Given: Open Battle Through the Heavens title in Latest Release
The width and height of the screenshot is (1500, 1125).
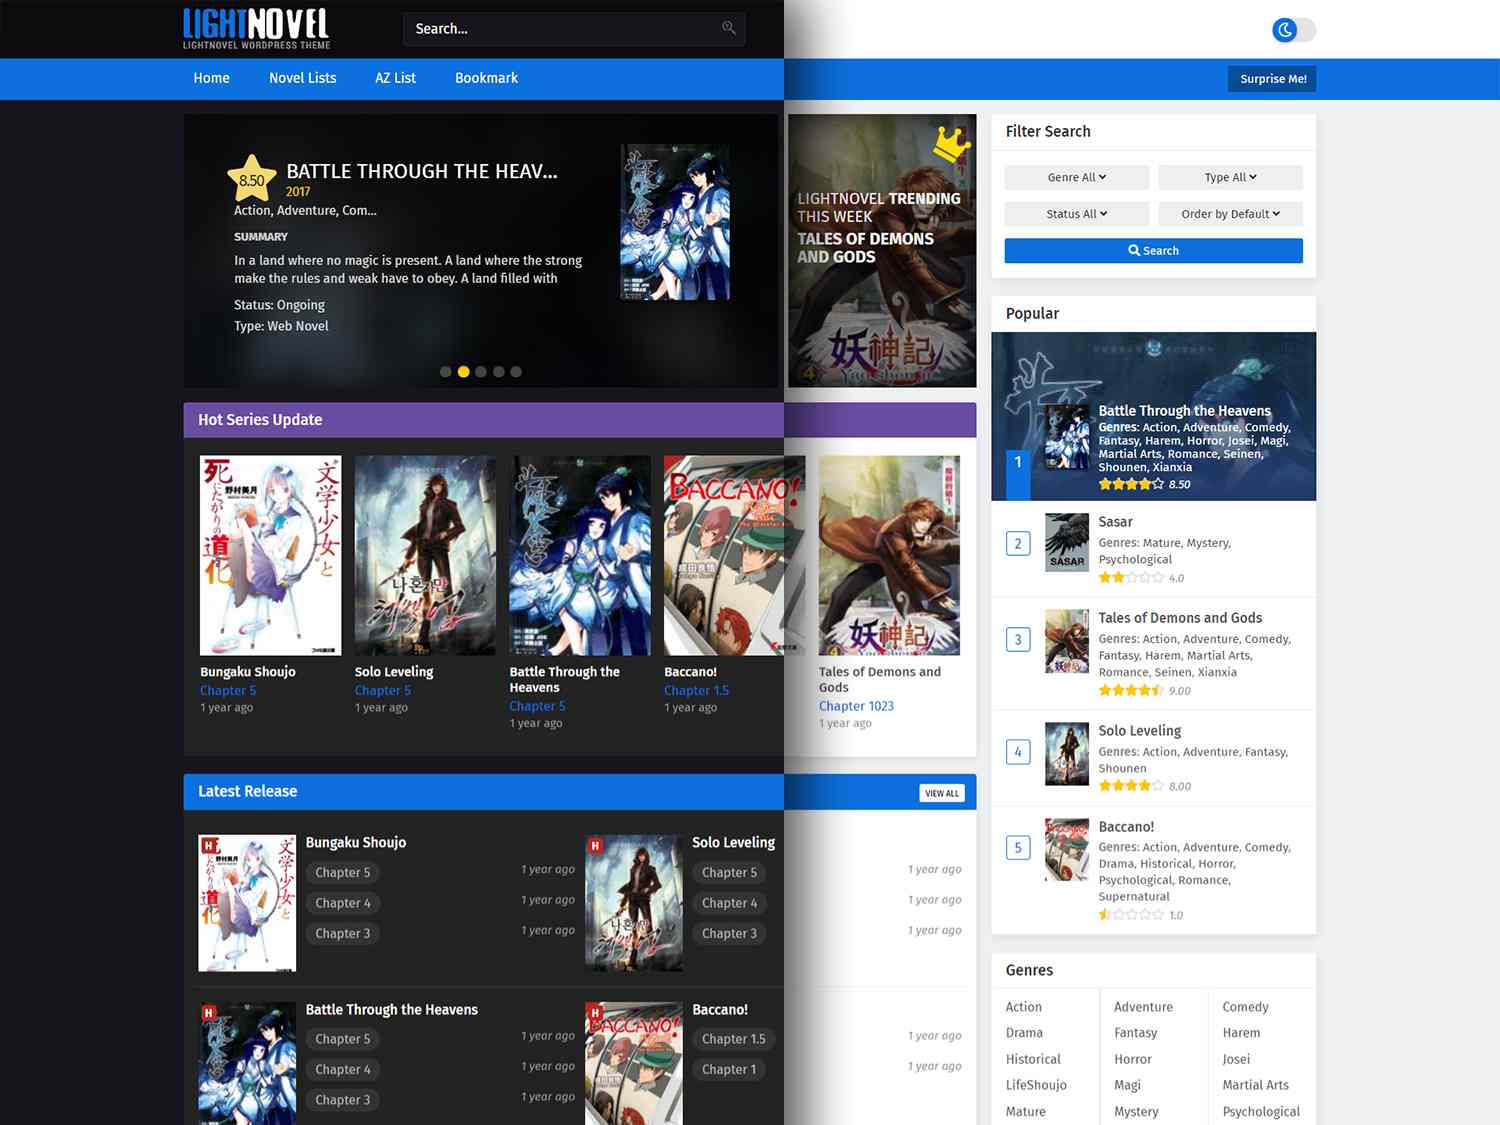Looking at the screenshot, I should click(391, 1010).
